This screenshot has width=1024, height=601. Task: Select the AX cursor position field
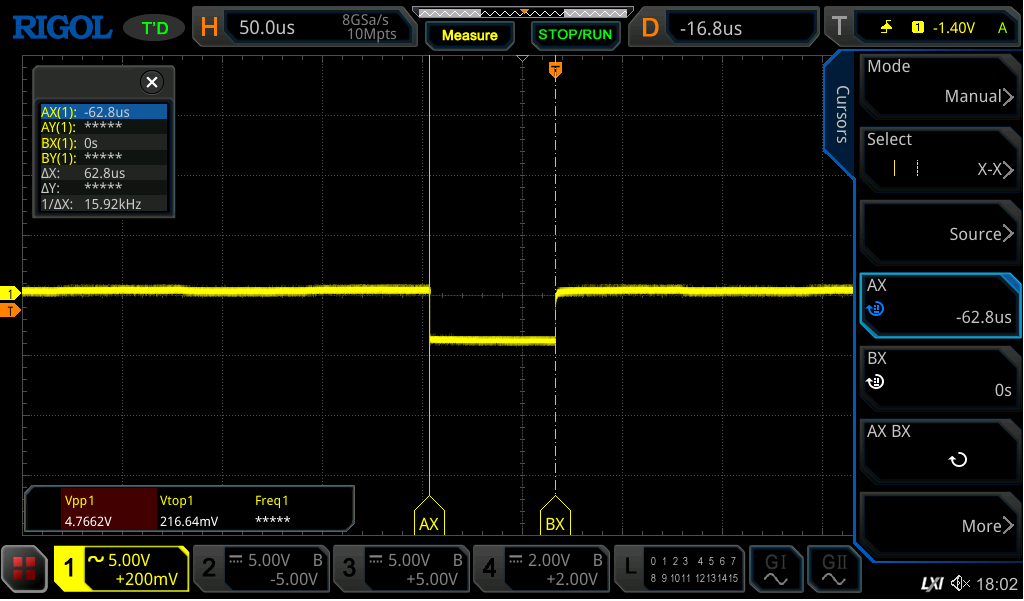[940, 303]
